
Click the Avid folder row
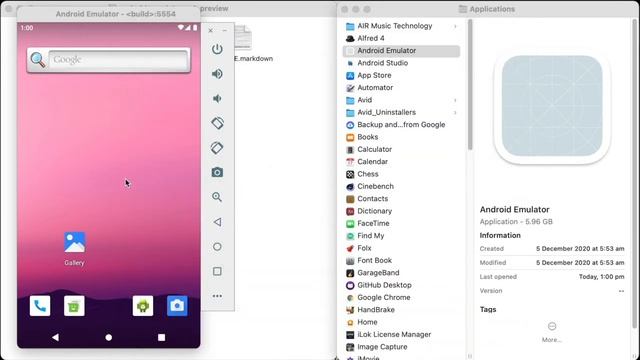click(x=401, y=100)
